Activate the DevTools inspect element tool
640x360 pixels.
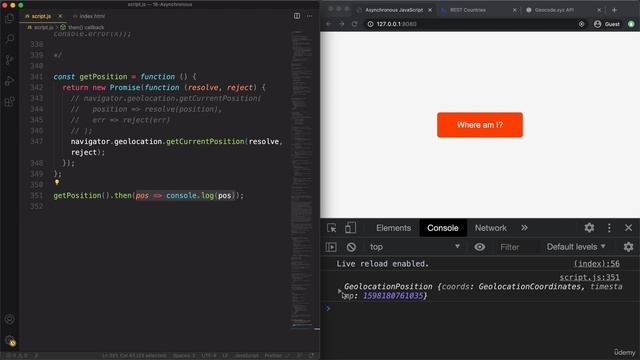(x=331, y=228)
